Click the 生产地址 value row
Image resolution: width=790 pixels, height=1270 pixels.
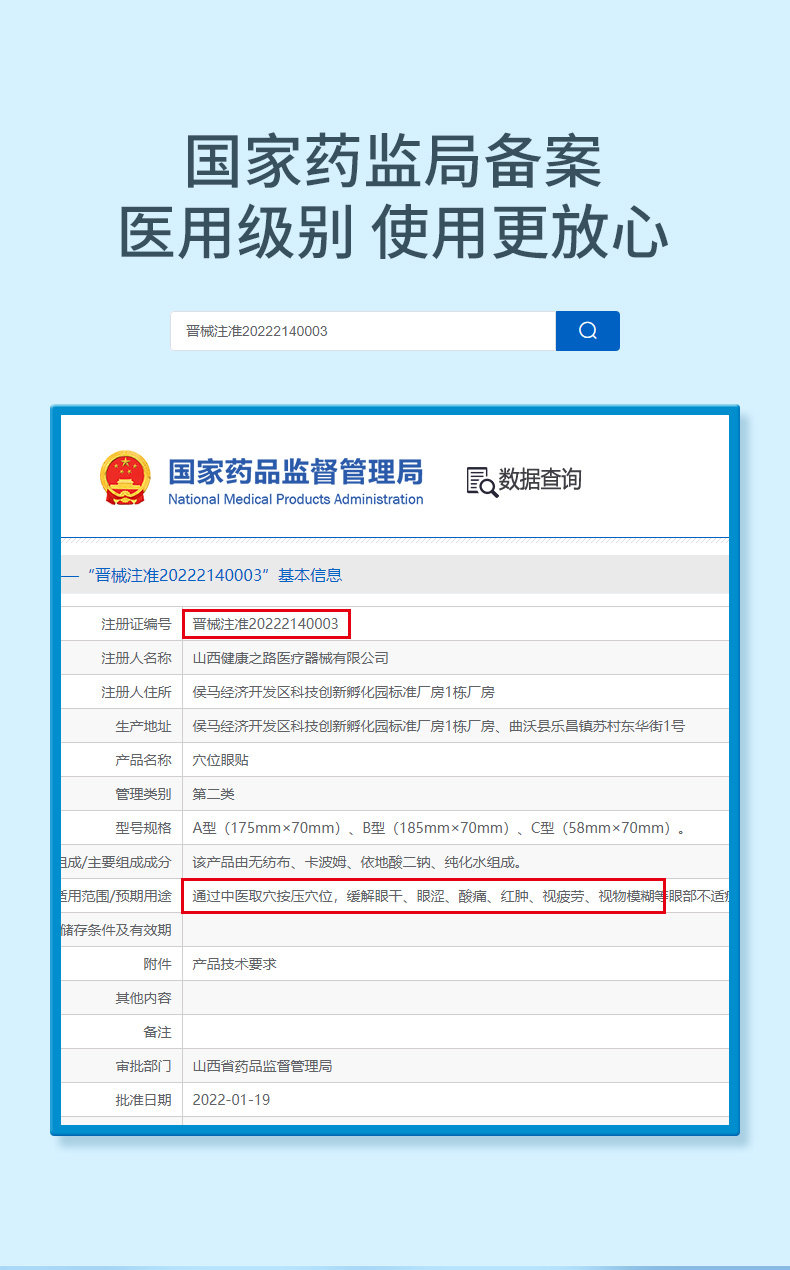[x=439, y=726]
